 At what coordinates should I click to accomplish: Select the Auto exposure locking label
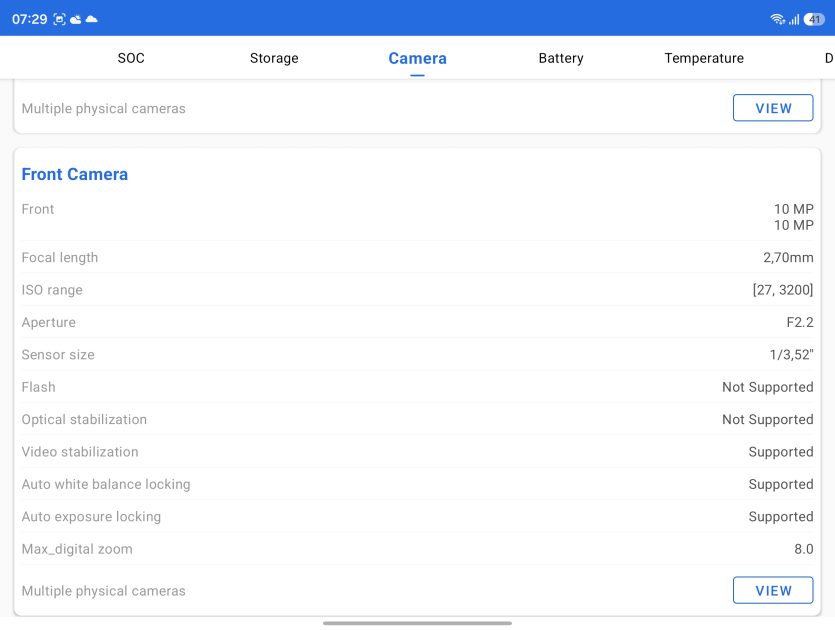(91, 517)
